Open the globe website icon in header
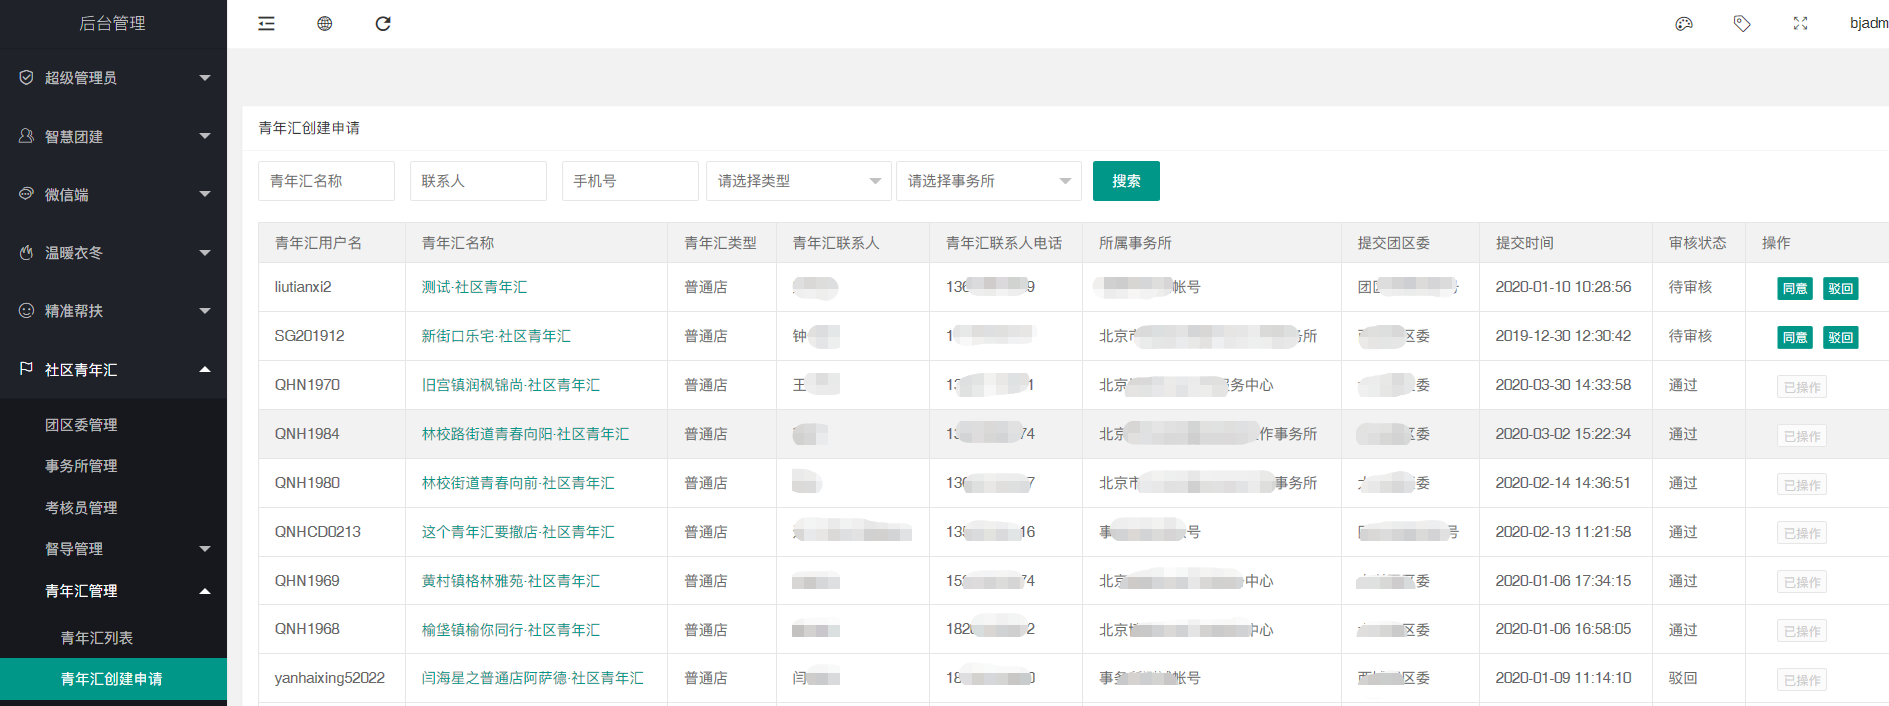1889x706 pixels. [x=325, y=24]
